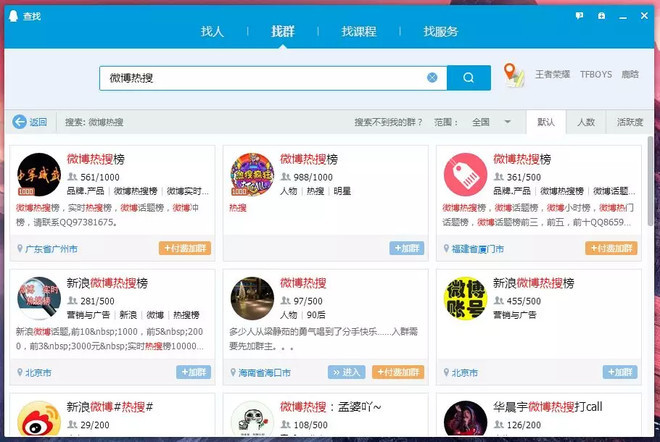Open the feedback icon in title bar
Image resolution: width=660 pixels, height=442 pixels.
(580, 16)
